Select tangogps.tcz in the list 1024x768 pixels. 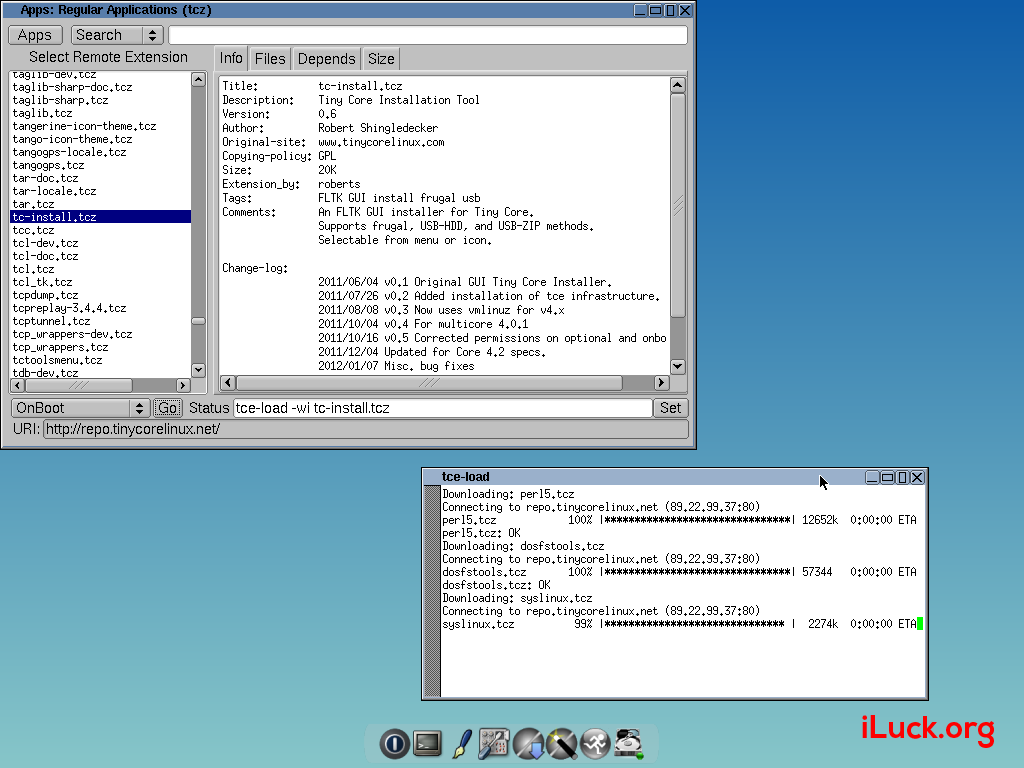[101, 165]
